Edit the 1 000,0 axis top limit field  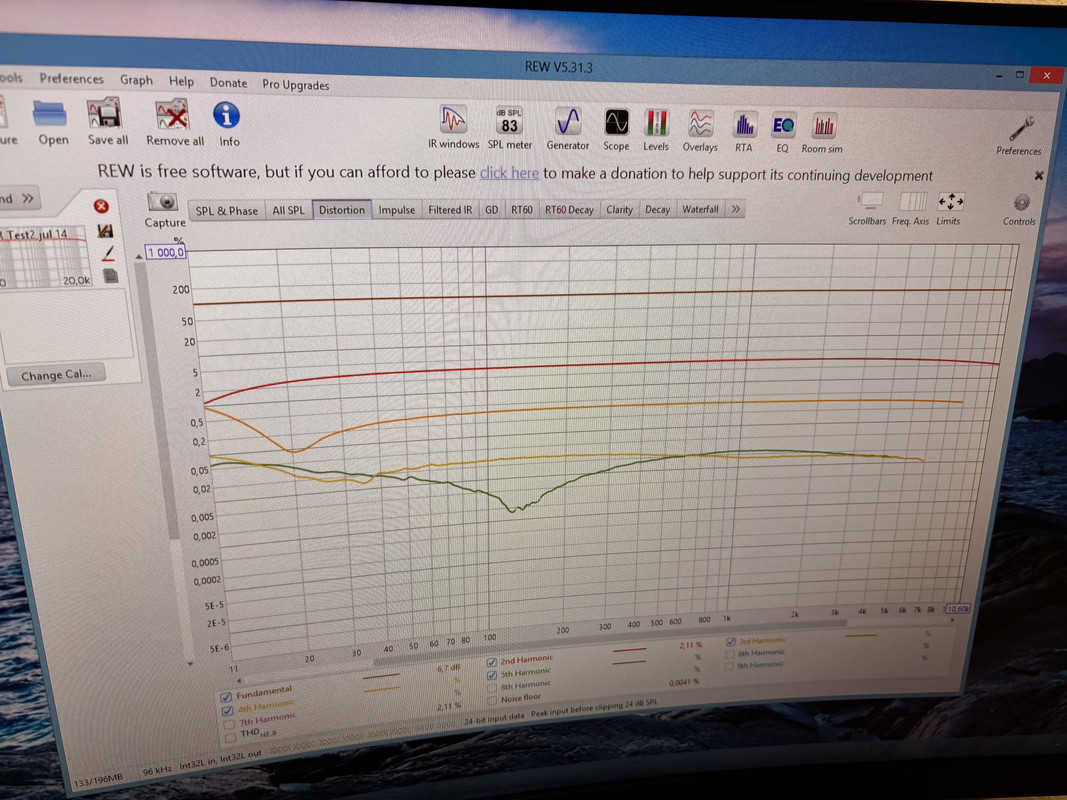pyautogui.click(x=166, y=252)
